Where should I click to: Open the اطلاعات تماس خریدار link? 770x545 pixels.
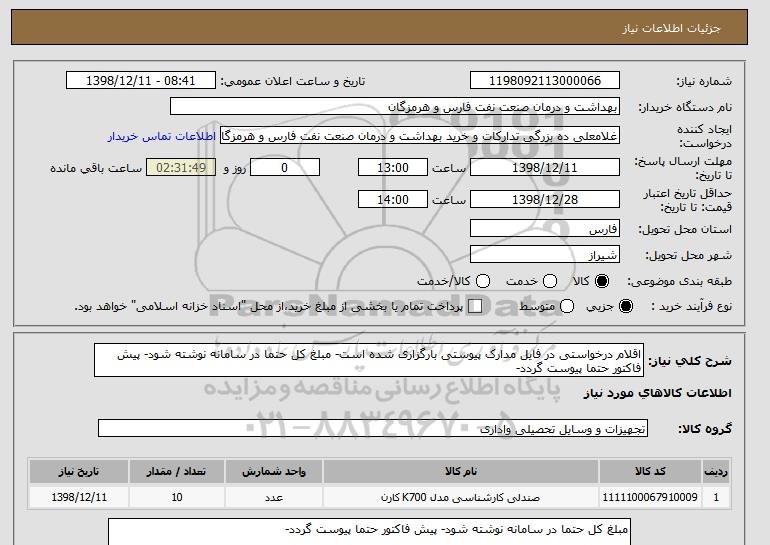(162, 136)
